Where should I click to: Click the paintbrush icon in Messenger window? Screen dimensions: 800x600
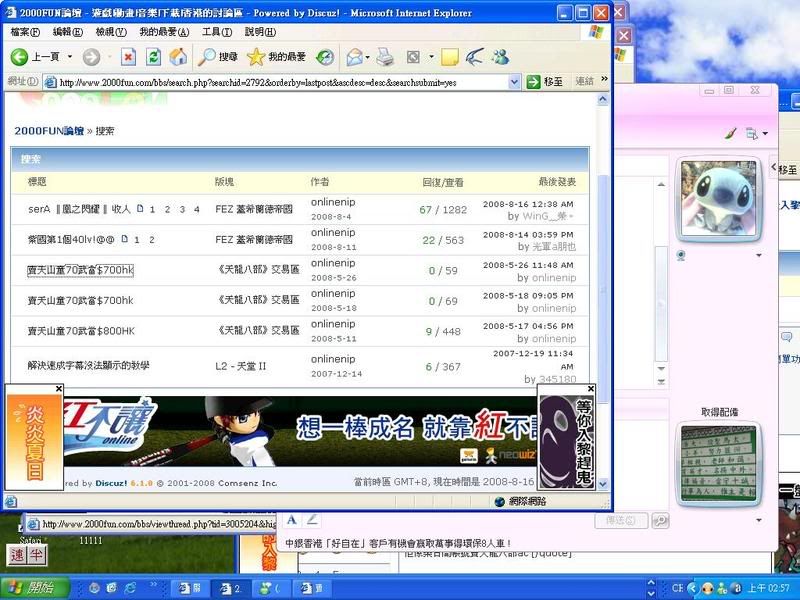[730, 133]
